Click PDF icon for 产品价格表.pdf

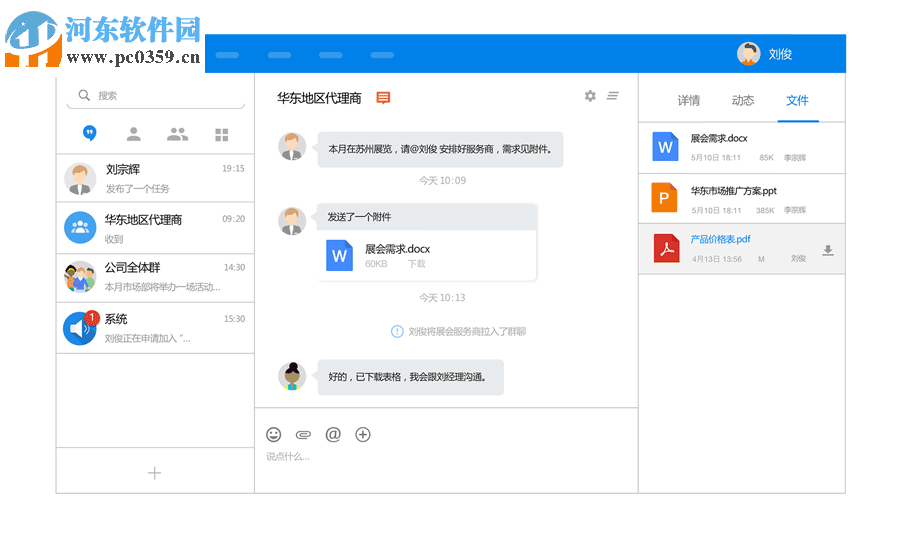point(666,248)
